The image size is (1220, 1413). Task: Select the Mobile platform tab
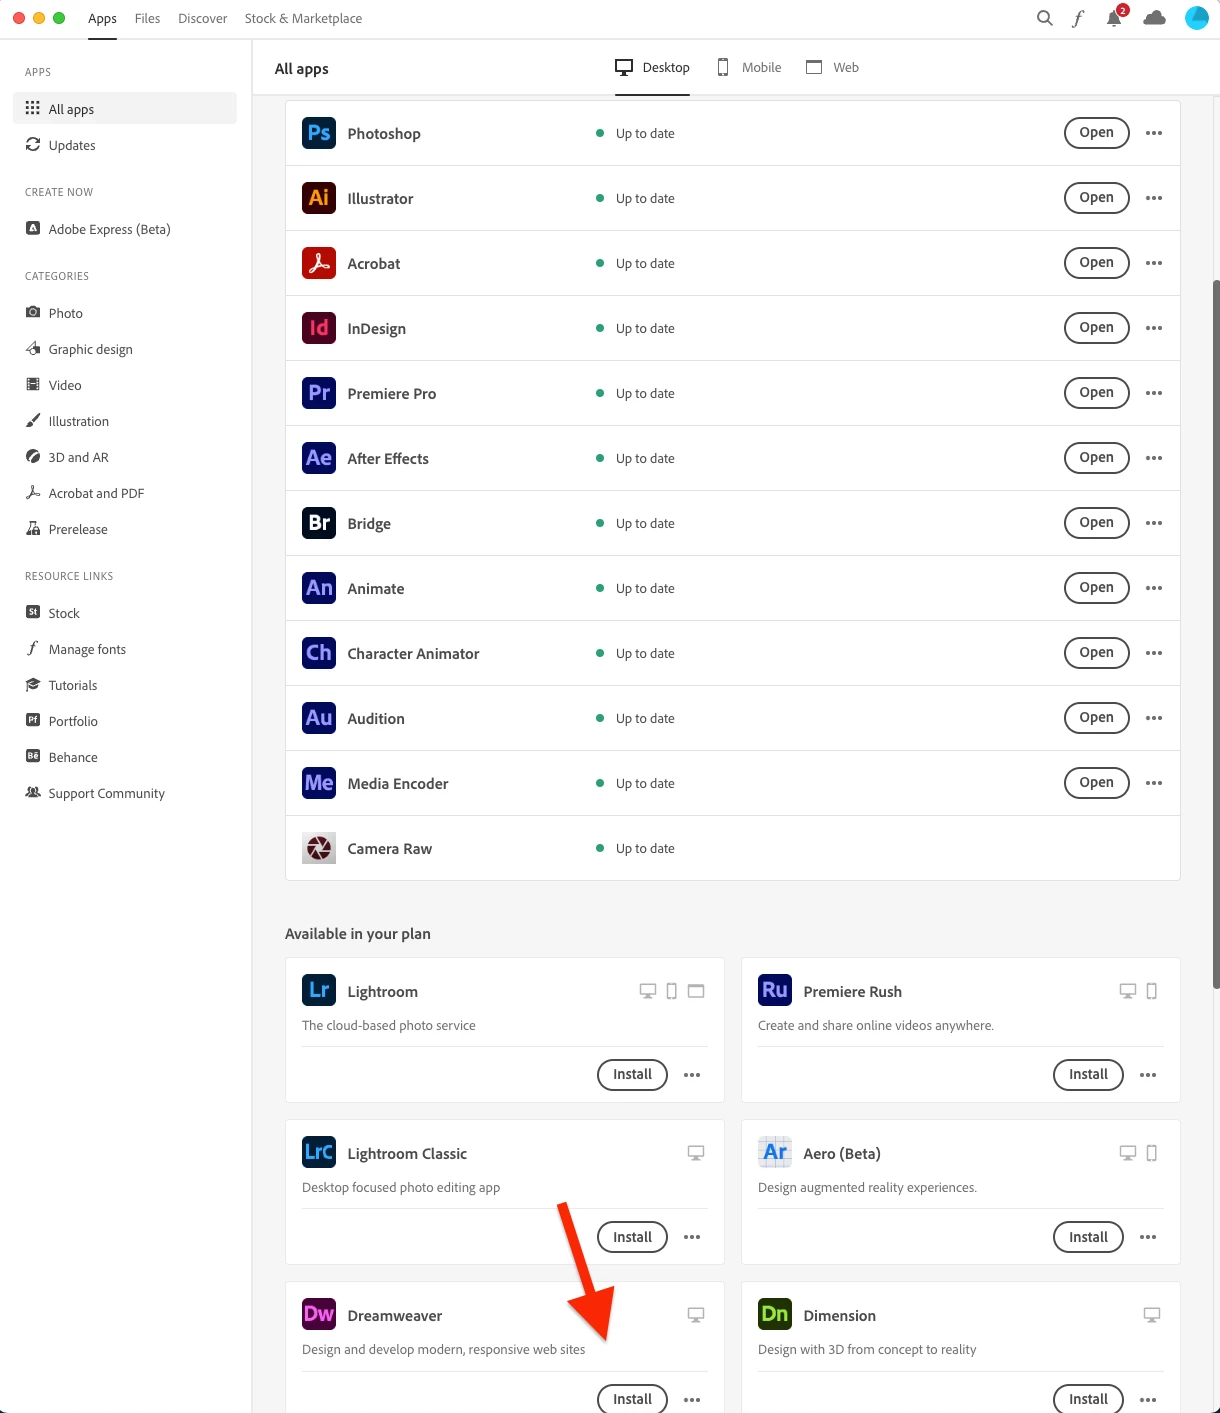coord(749,67)
